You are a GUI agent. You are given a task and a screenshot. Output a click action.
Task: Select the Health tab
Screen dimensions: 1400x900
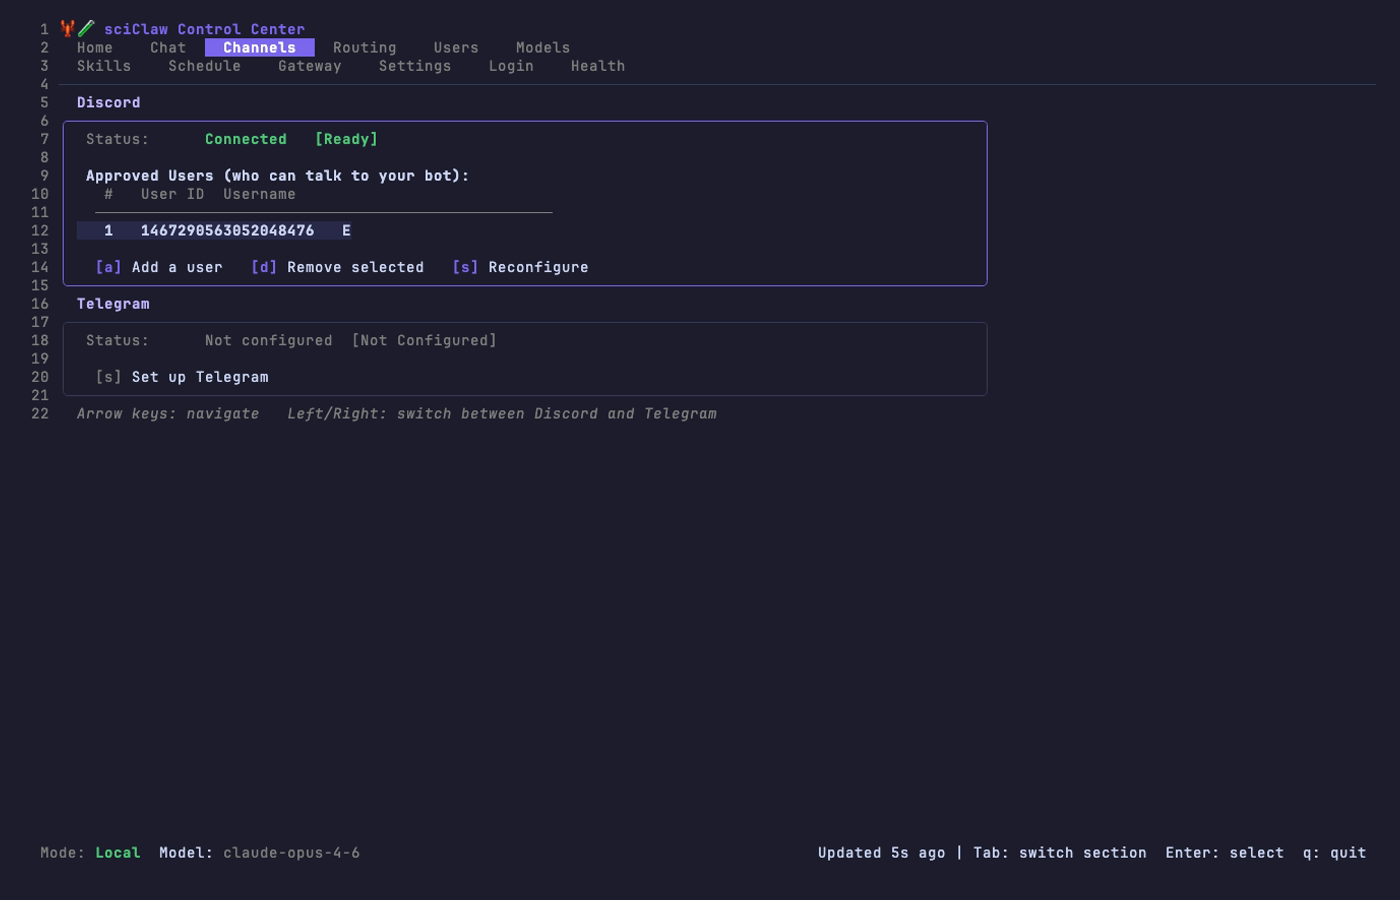click(x=597, y=66)
